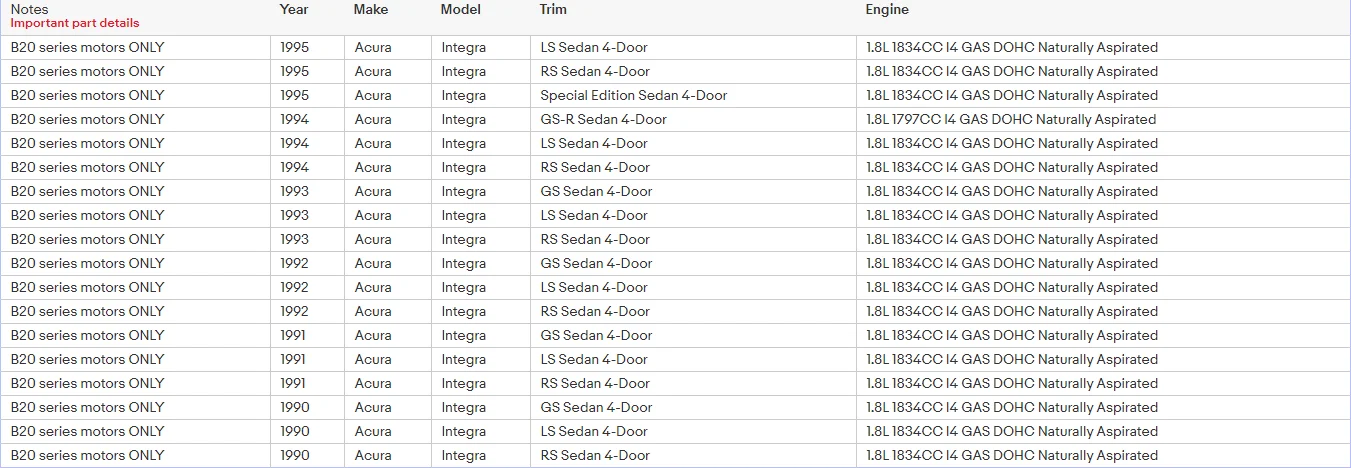Viewport: 1351px width, 468px height.
Task: Click the Year column header
Action: click(294, 9)
